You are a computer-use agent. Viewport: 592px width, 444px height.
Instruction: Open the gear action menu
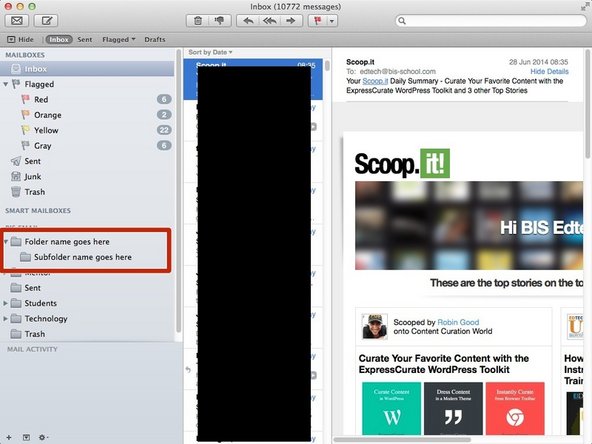[43, 437]
